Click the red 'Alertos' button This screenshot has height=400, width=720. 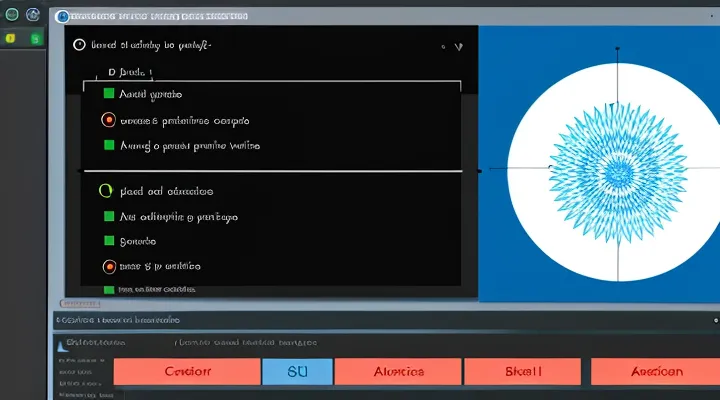point(399,371)
